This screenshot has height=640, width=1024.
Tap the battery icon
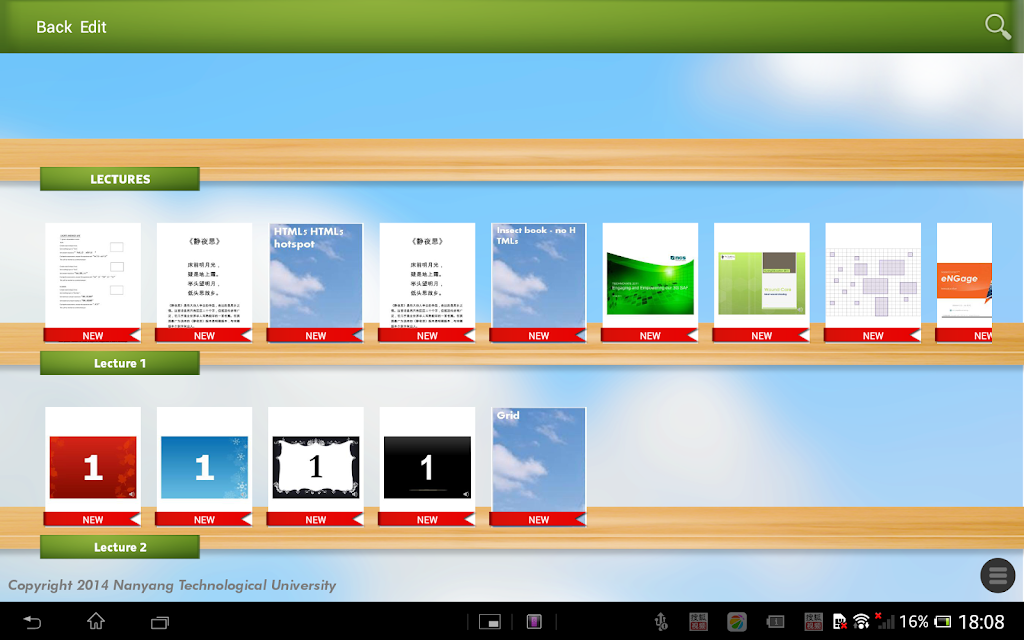[x=942, y=622]
